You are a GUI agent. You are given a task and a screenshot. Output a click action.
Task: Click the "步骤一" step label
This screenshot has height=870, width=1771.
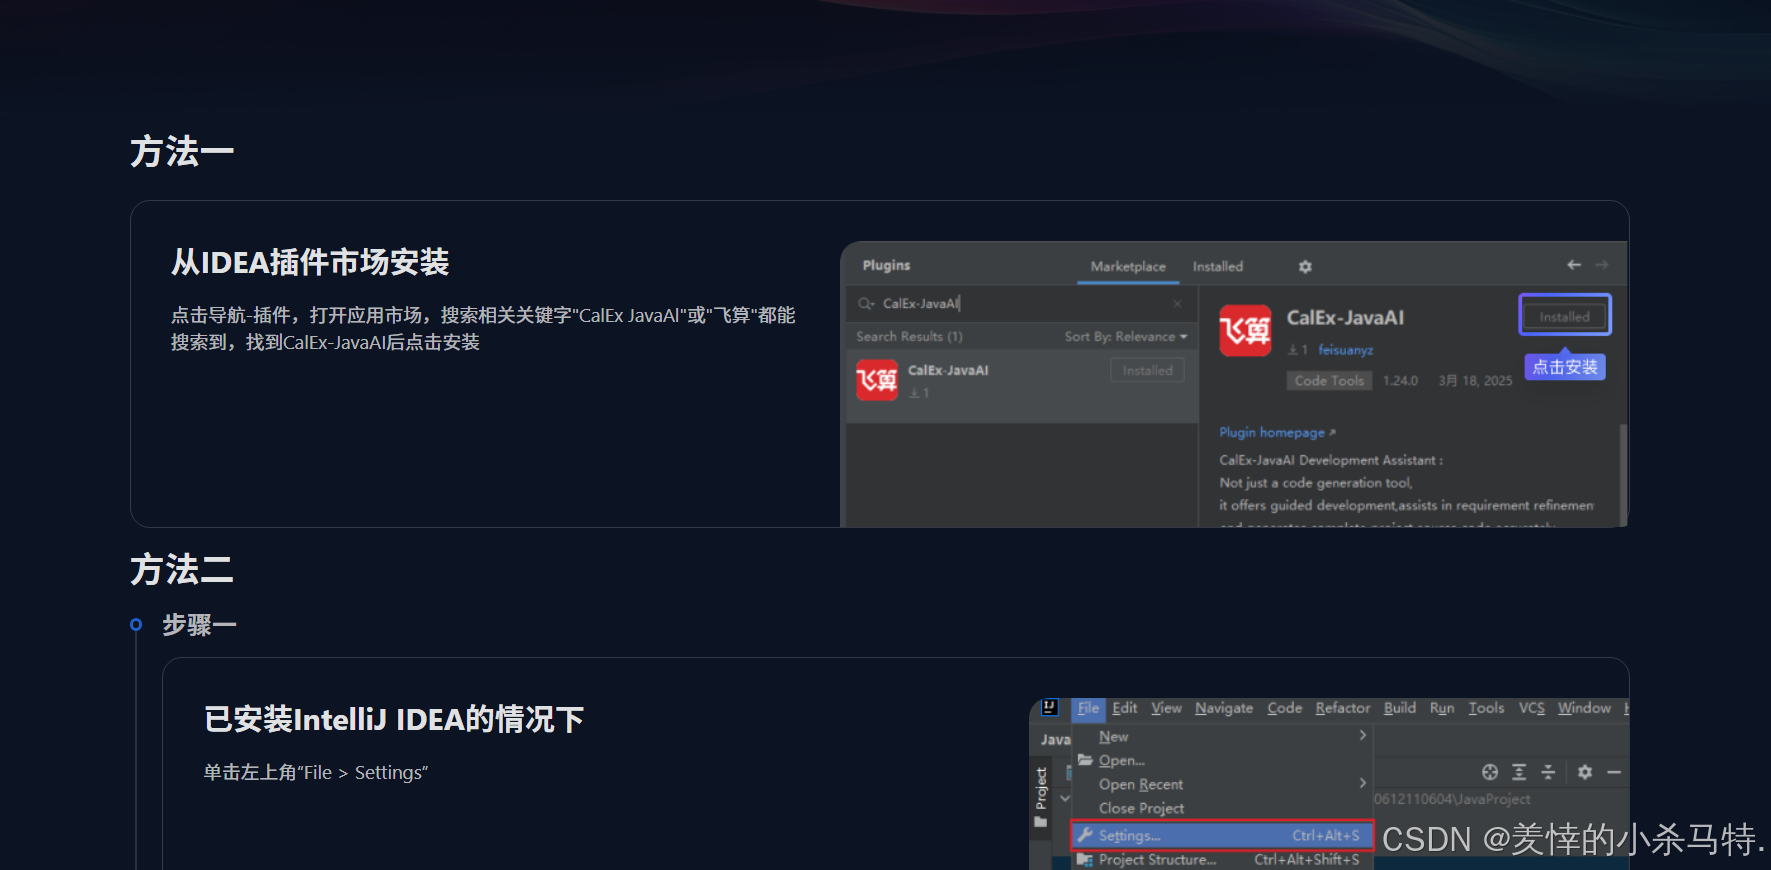tap(200, 625)
